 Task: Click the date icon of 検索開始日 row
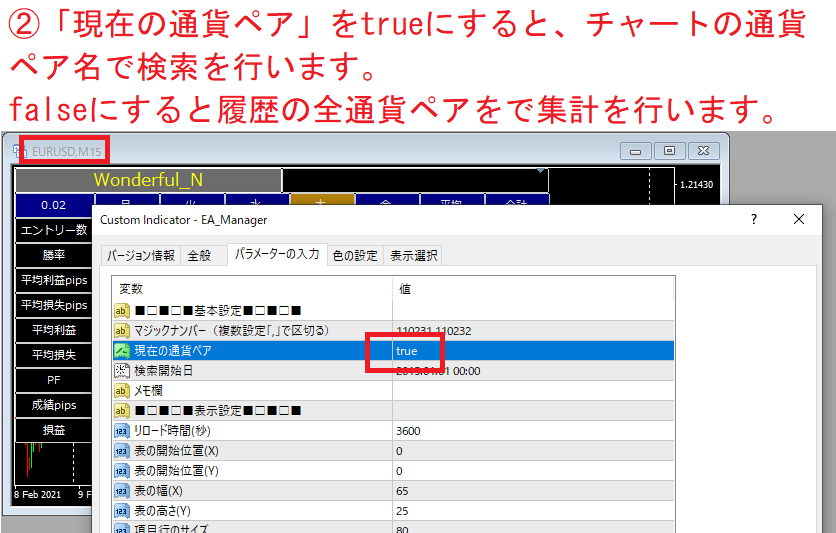point(122,371)
